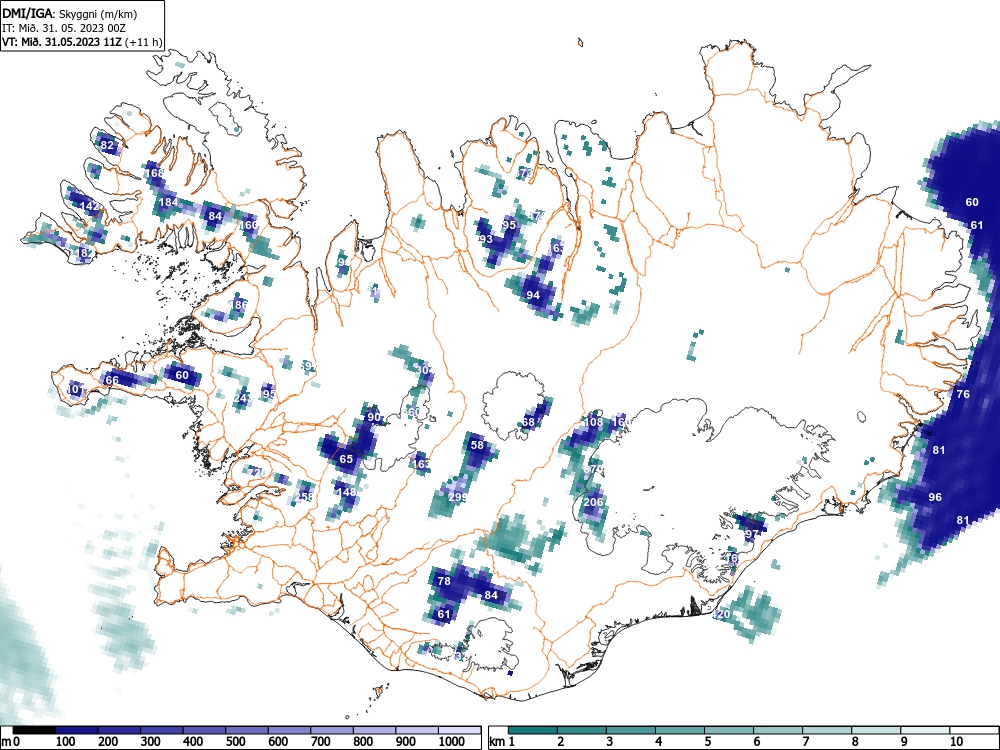Click the map value 302
The image size is (1000, 750).
pos(424,370)
